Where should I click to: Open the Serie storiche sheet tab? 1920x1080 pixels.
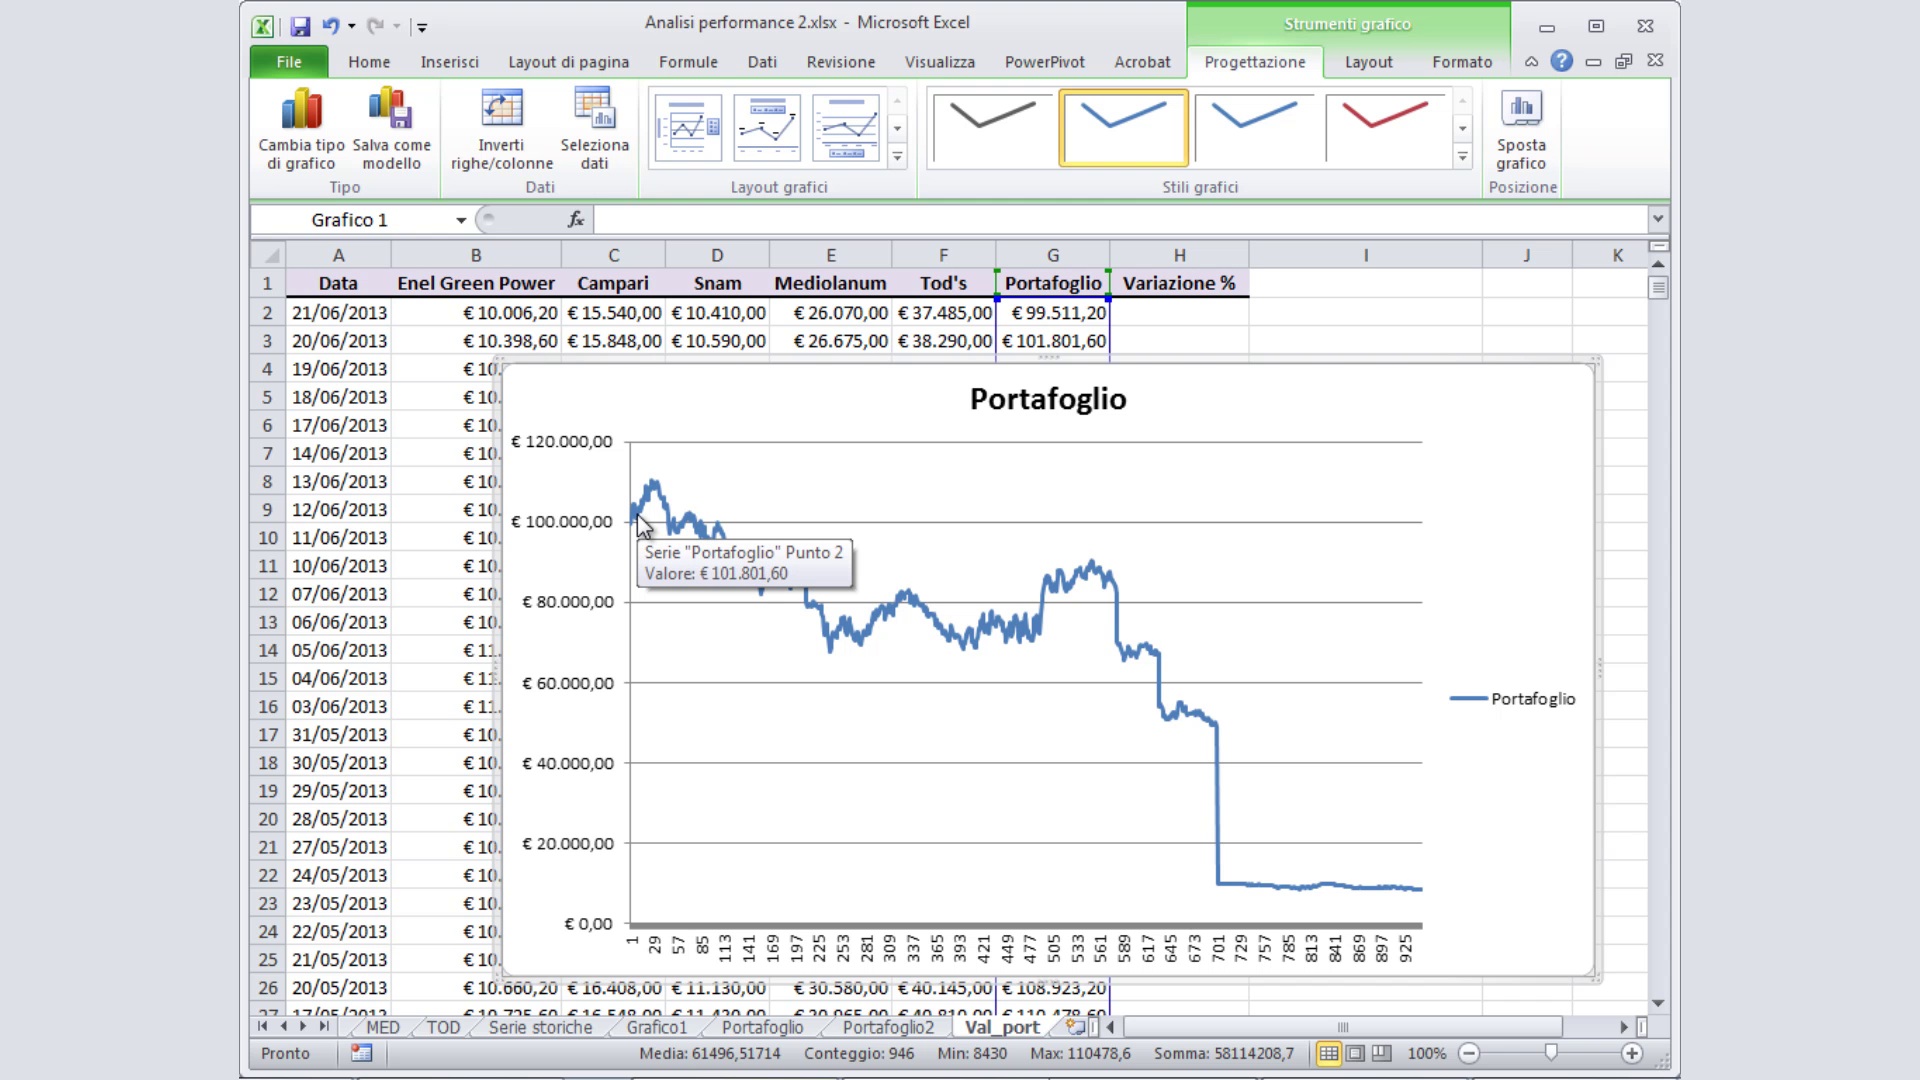(x=540, y=1027)
